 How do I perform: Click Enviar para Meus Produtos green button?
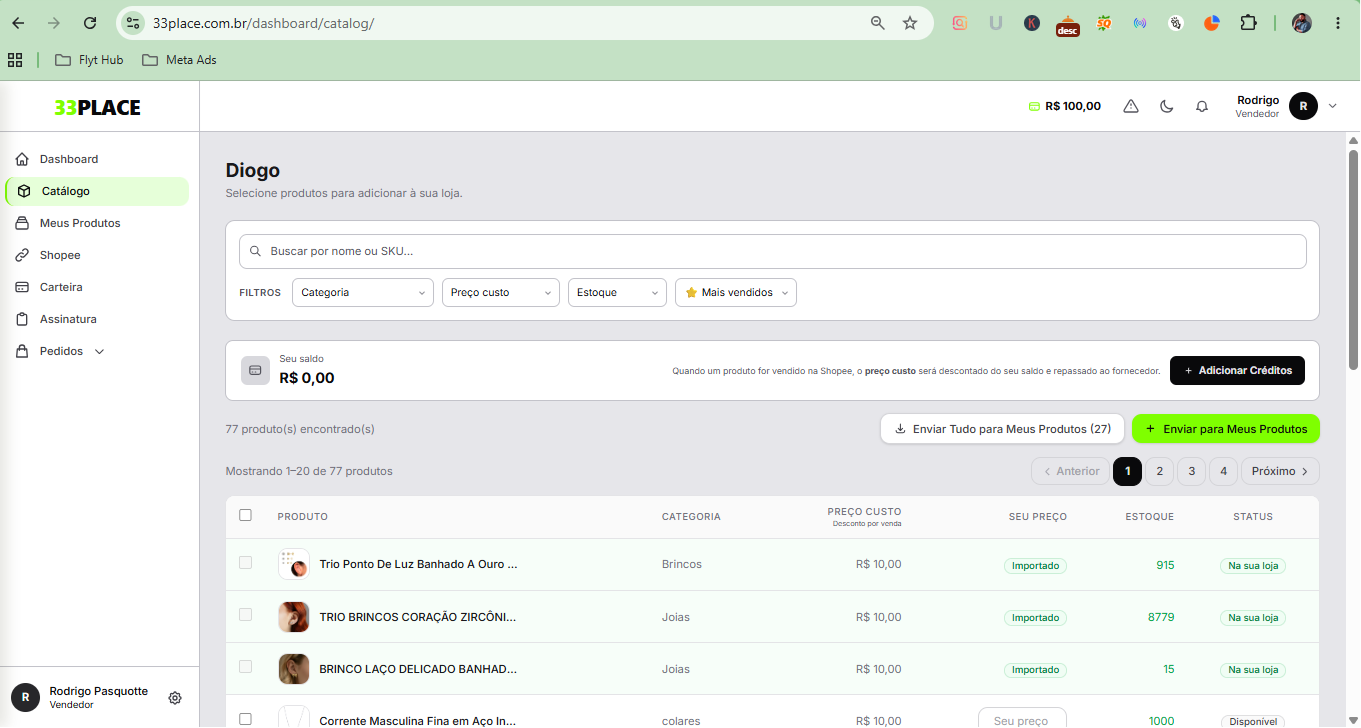pos(1226,429)
